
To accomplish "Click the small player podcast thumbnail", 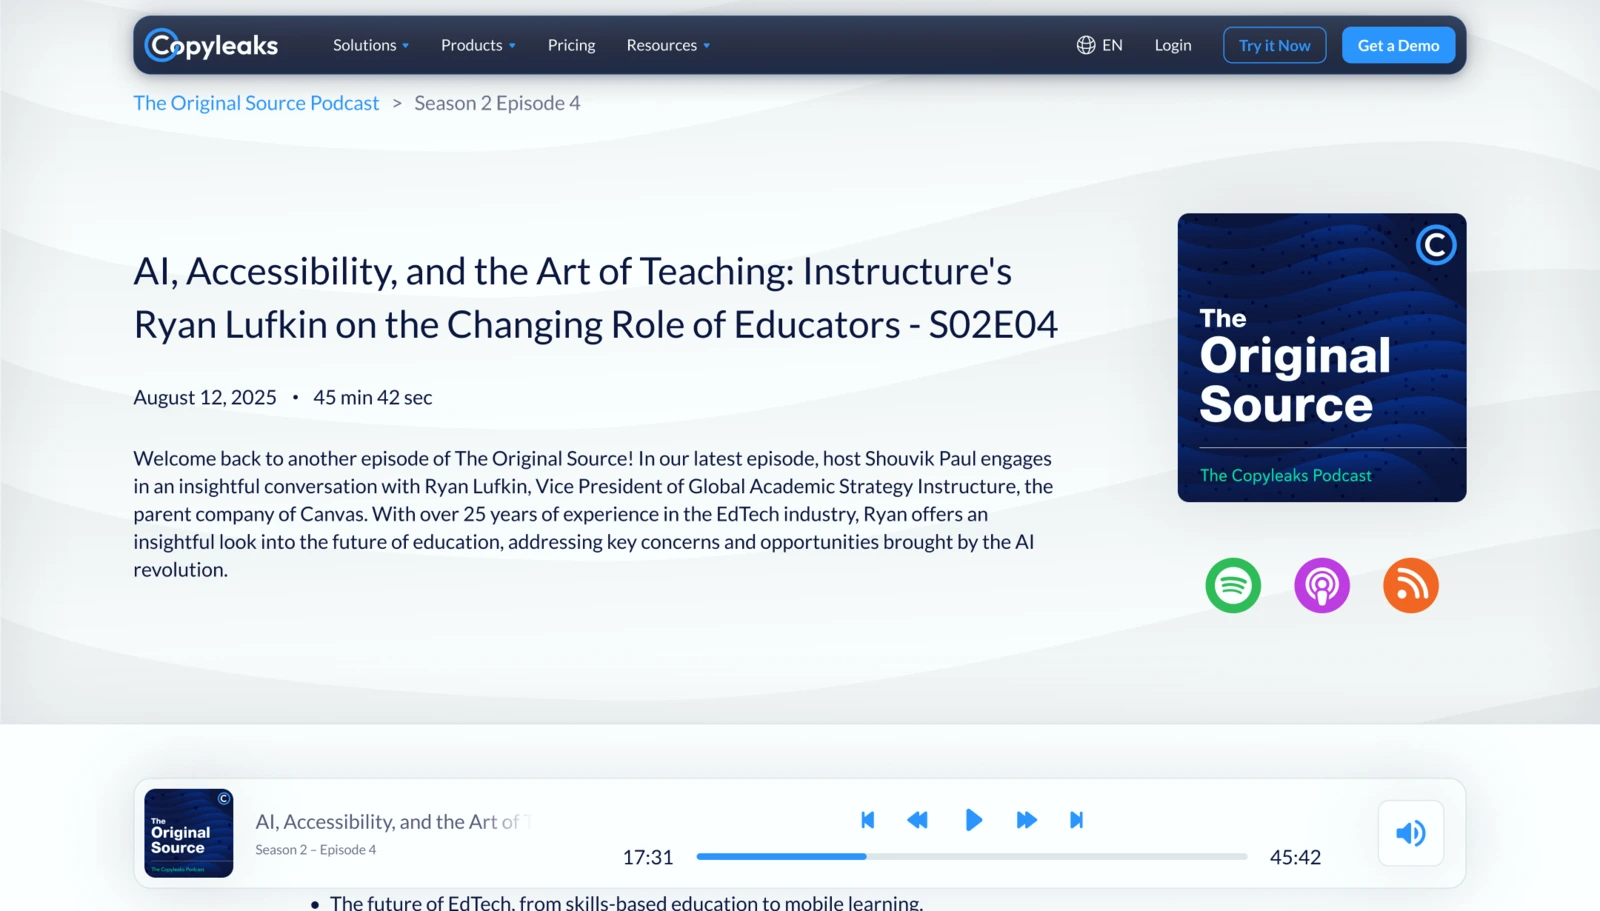I will pos(189,833).
